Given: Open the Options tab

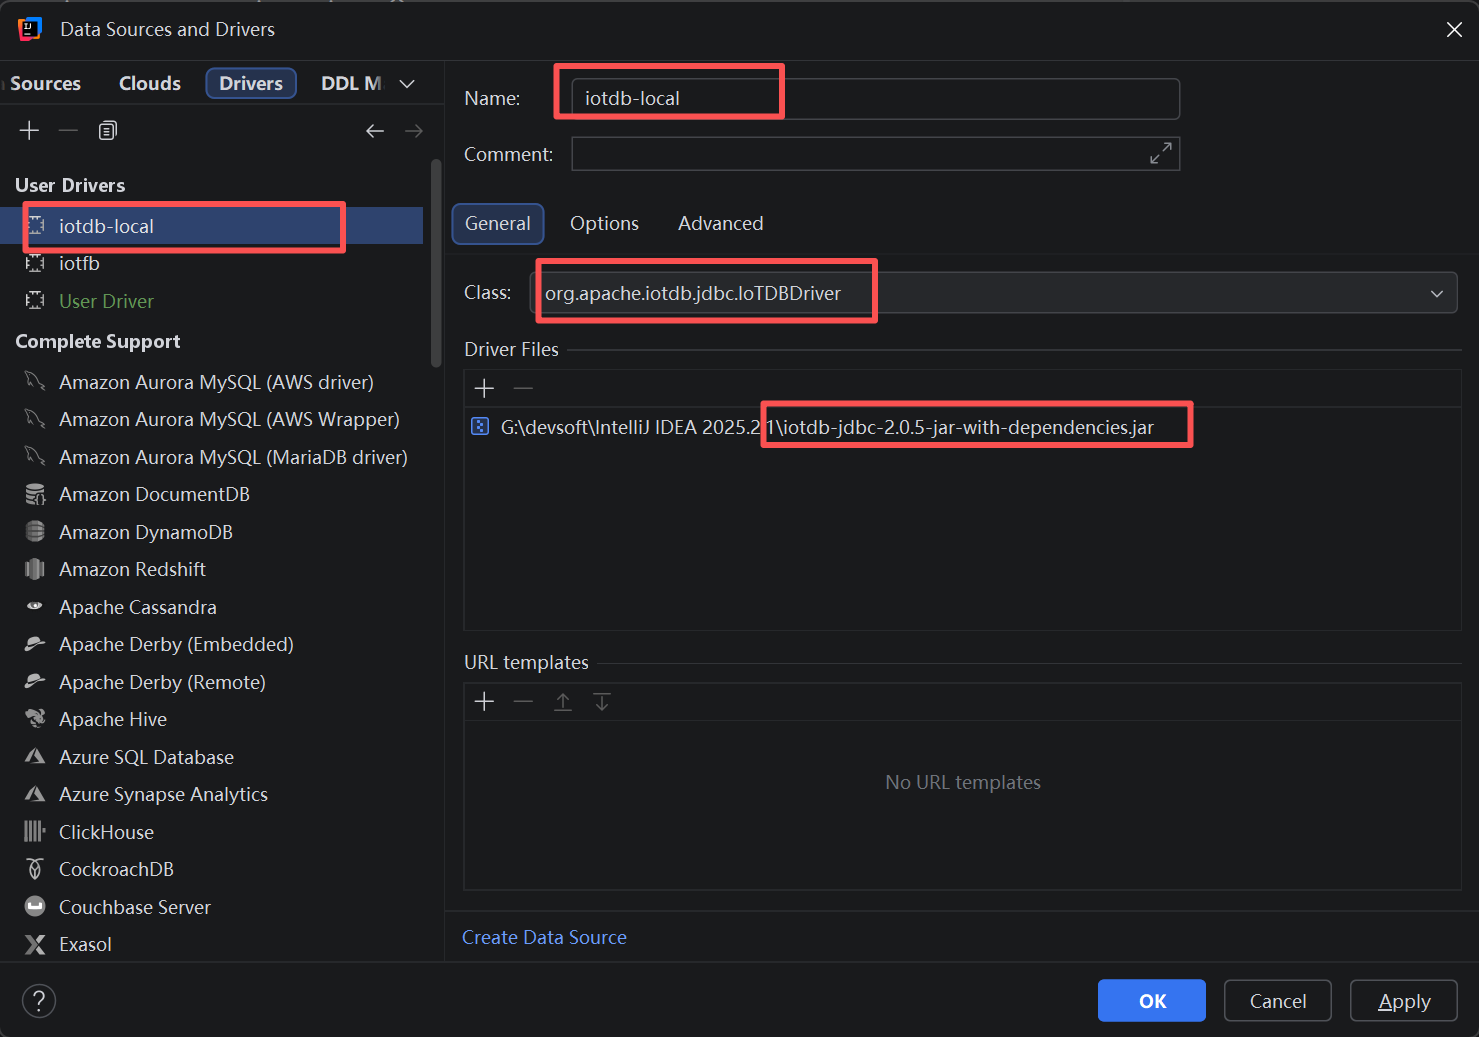Looking at the screenshot, I should pyautogui.click(x=604, y=224).
